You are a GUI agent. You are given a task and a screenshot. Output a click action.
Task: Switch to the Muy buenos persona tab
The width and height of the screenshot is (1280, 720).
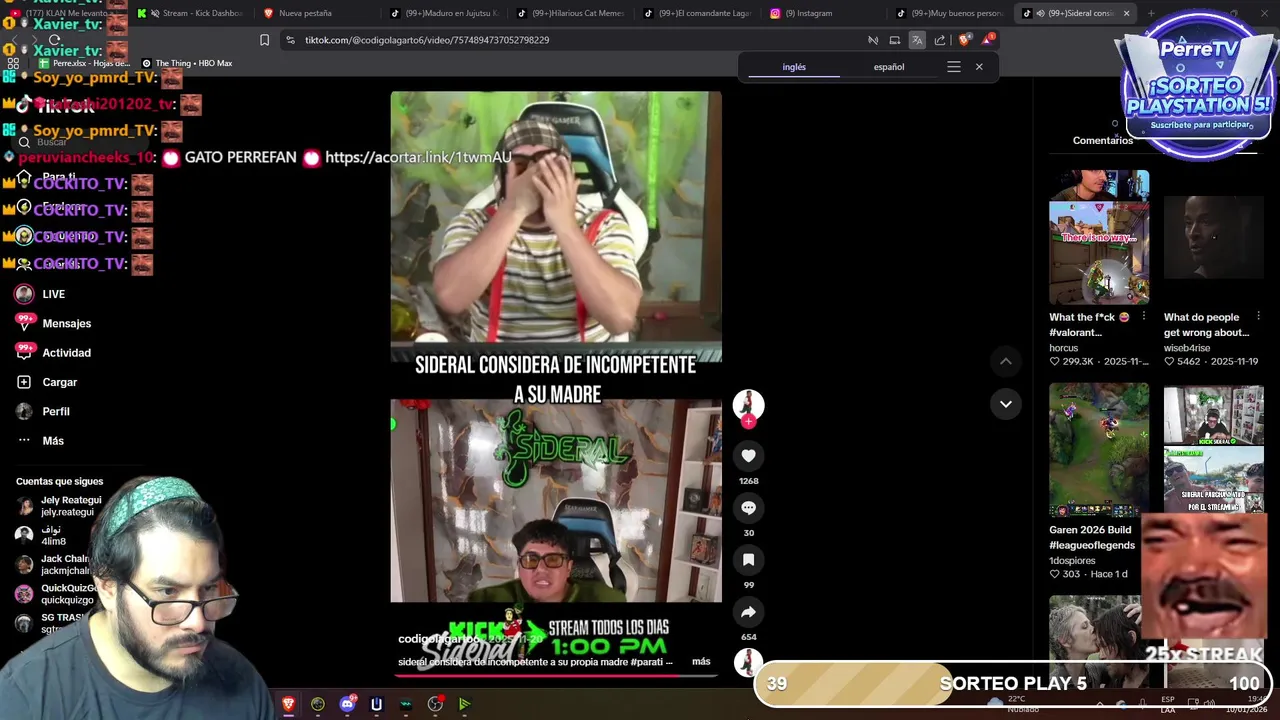pos(952,13)
